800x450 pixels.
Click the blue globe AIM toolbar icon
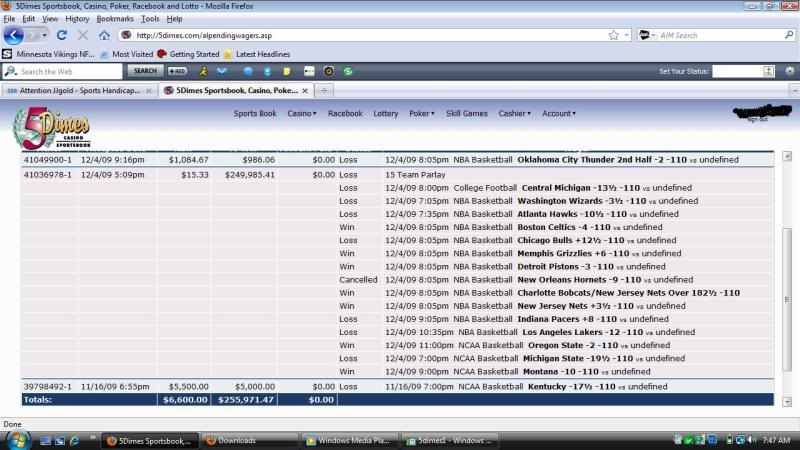pyautogui.click(x=248, y=71)
